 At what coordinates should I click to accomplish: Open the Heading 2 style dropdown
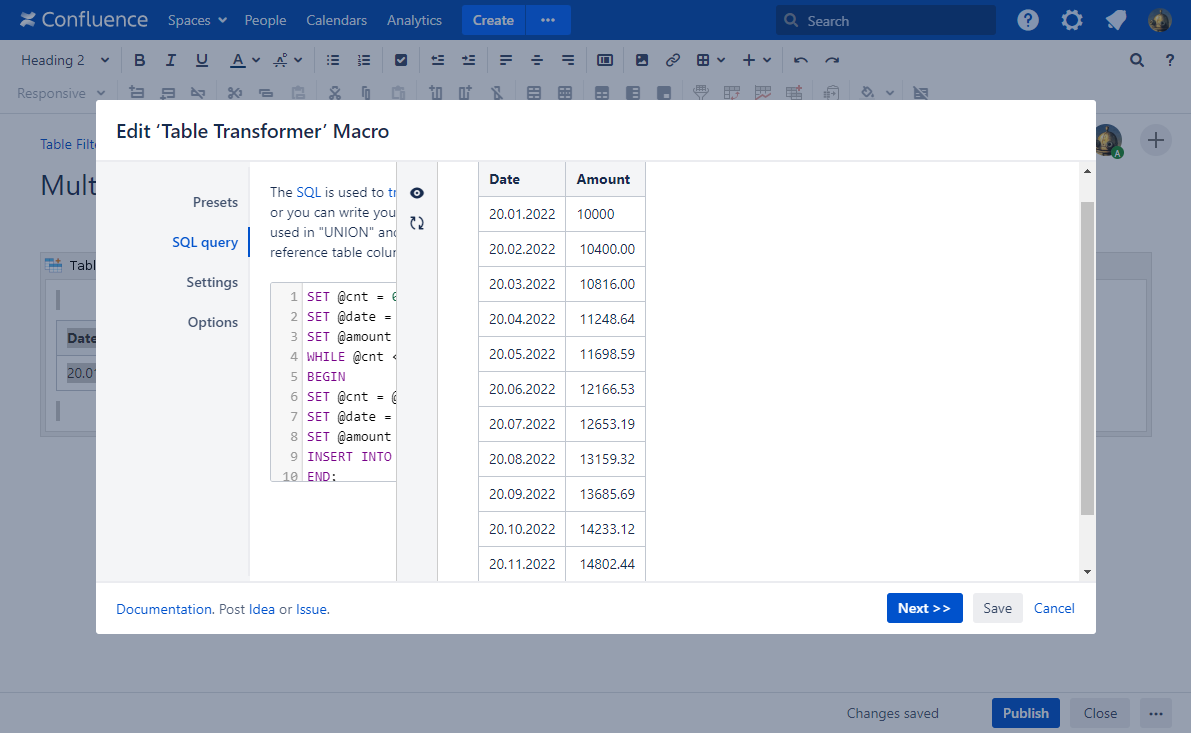65,60
